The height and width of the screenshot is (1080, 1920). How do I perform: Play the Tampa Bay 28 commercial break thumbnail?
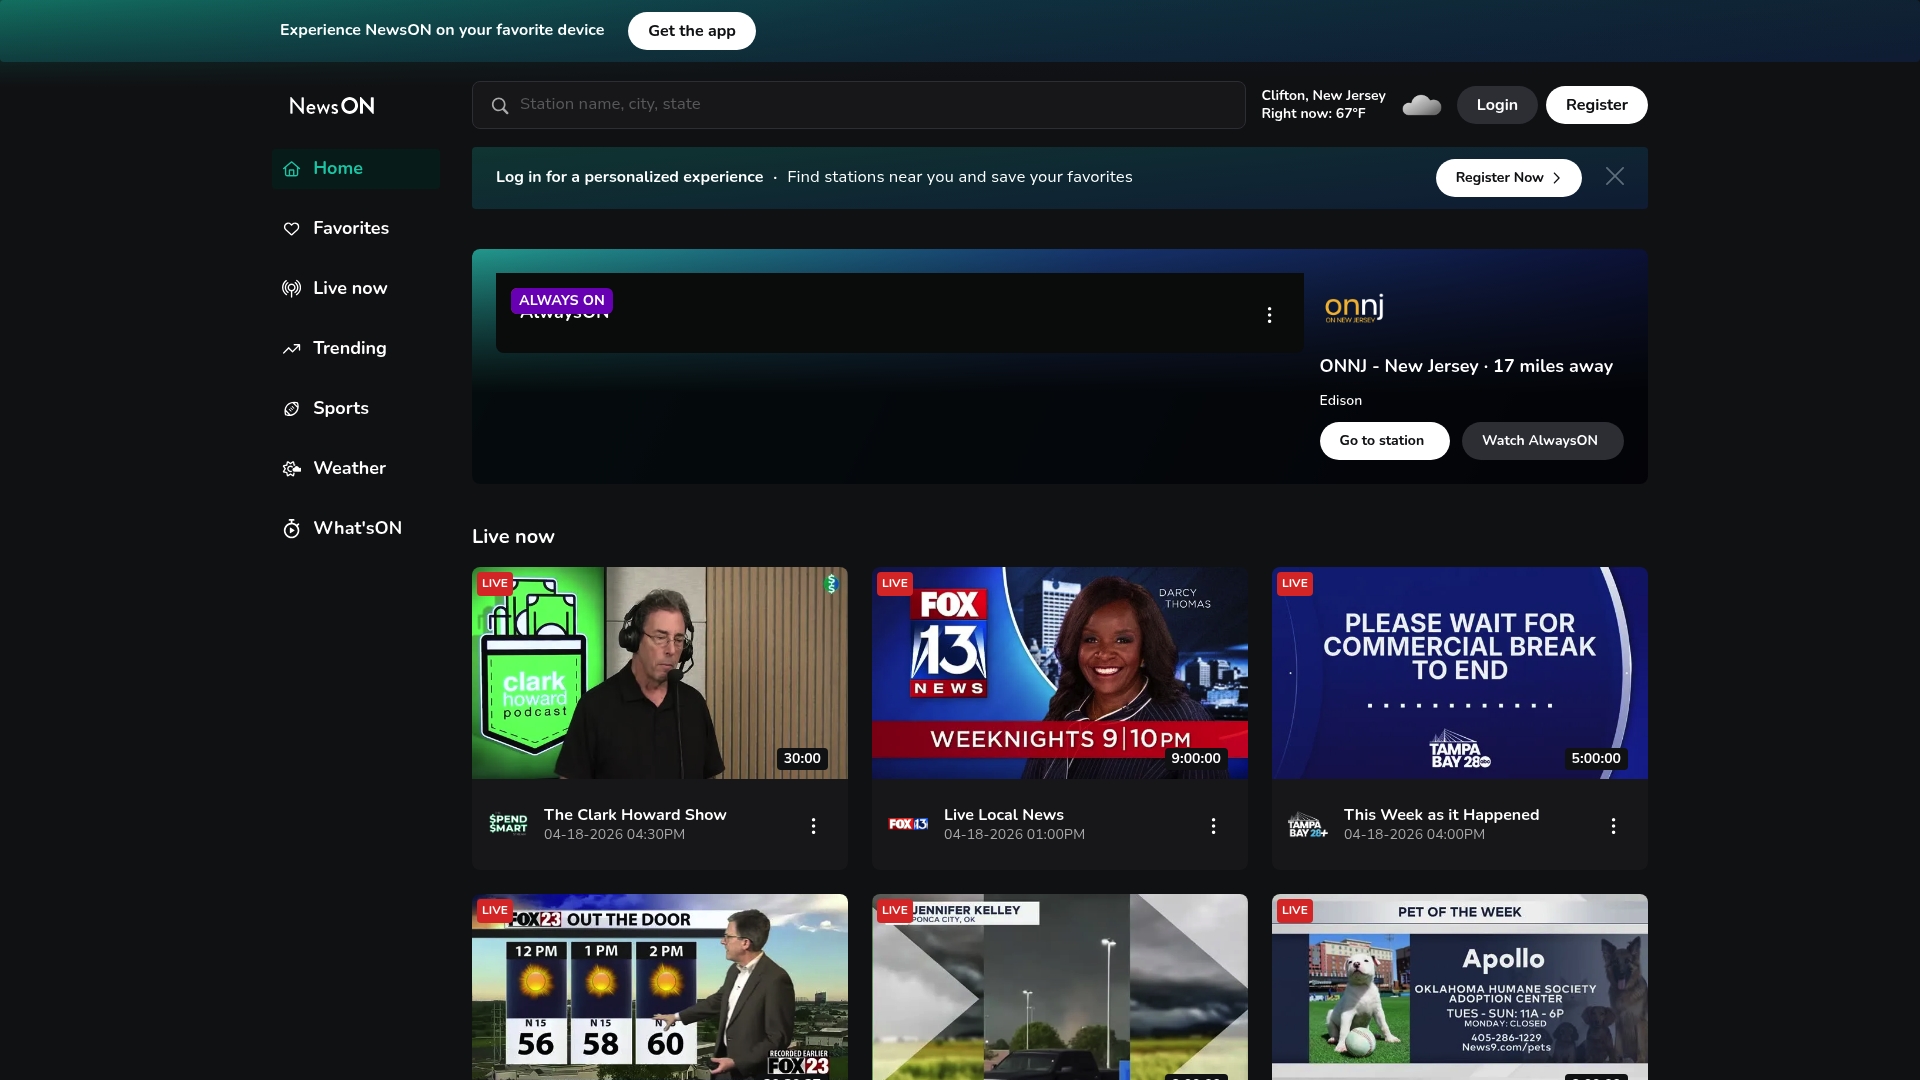[1460, 673]
